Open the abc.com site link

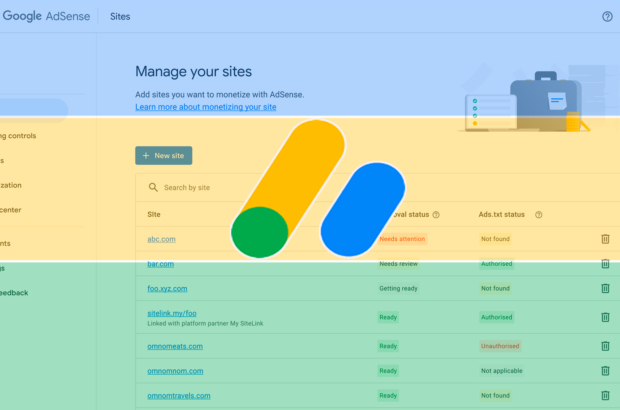(161, 239)
